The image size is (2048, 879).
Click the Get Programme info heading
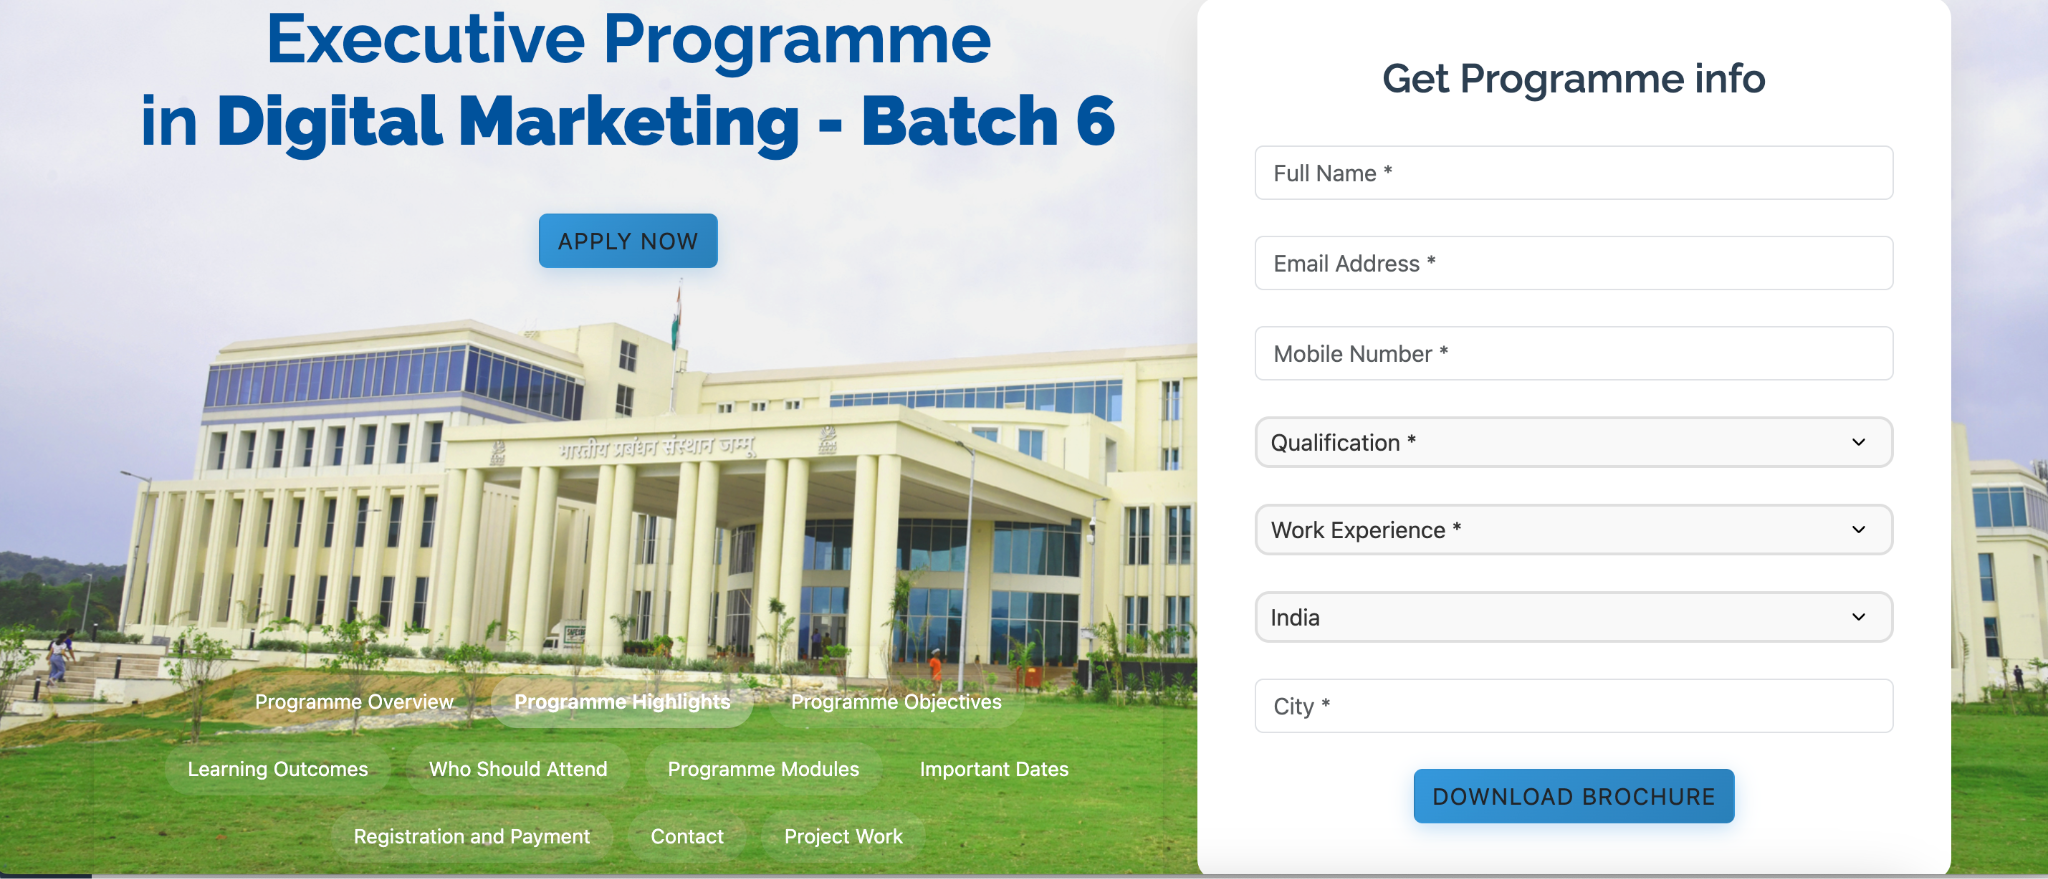[x=1574, y=79]
